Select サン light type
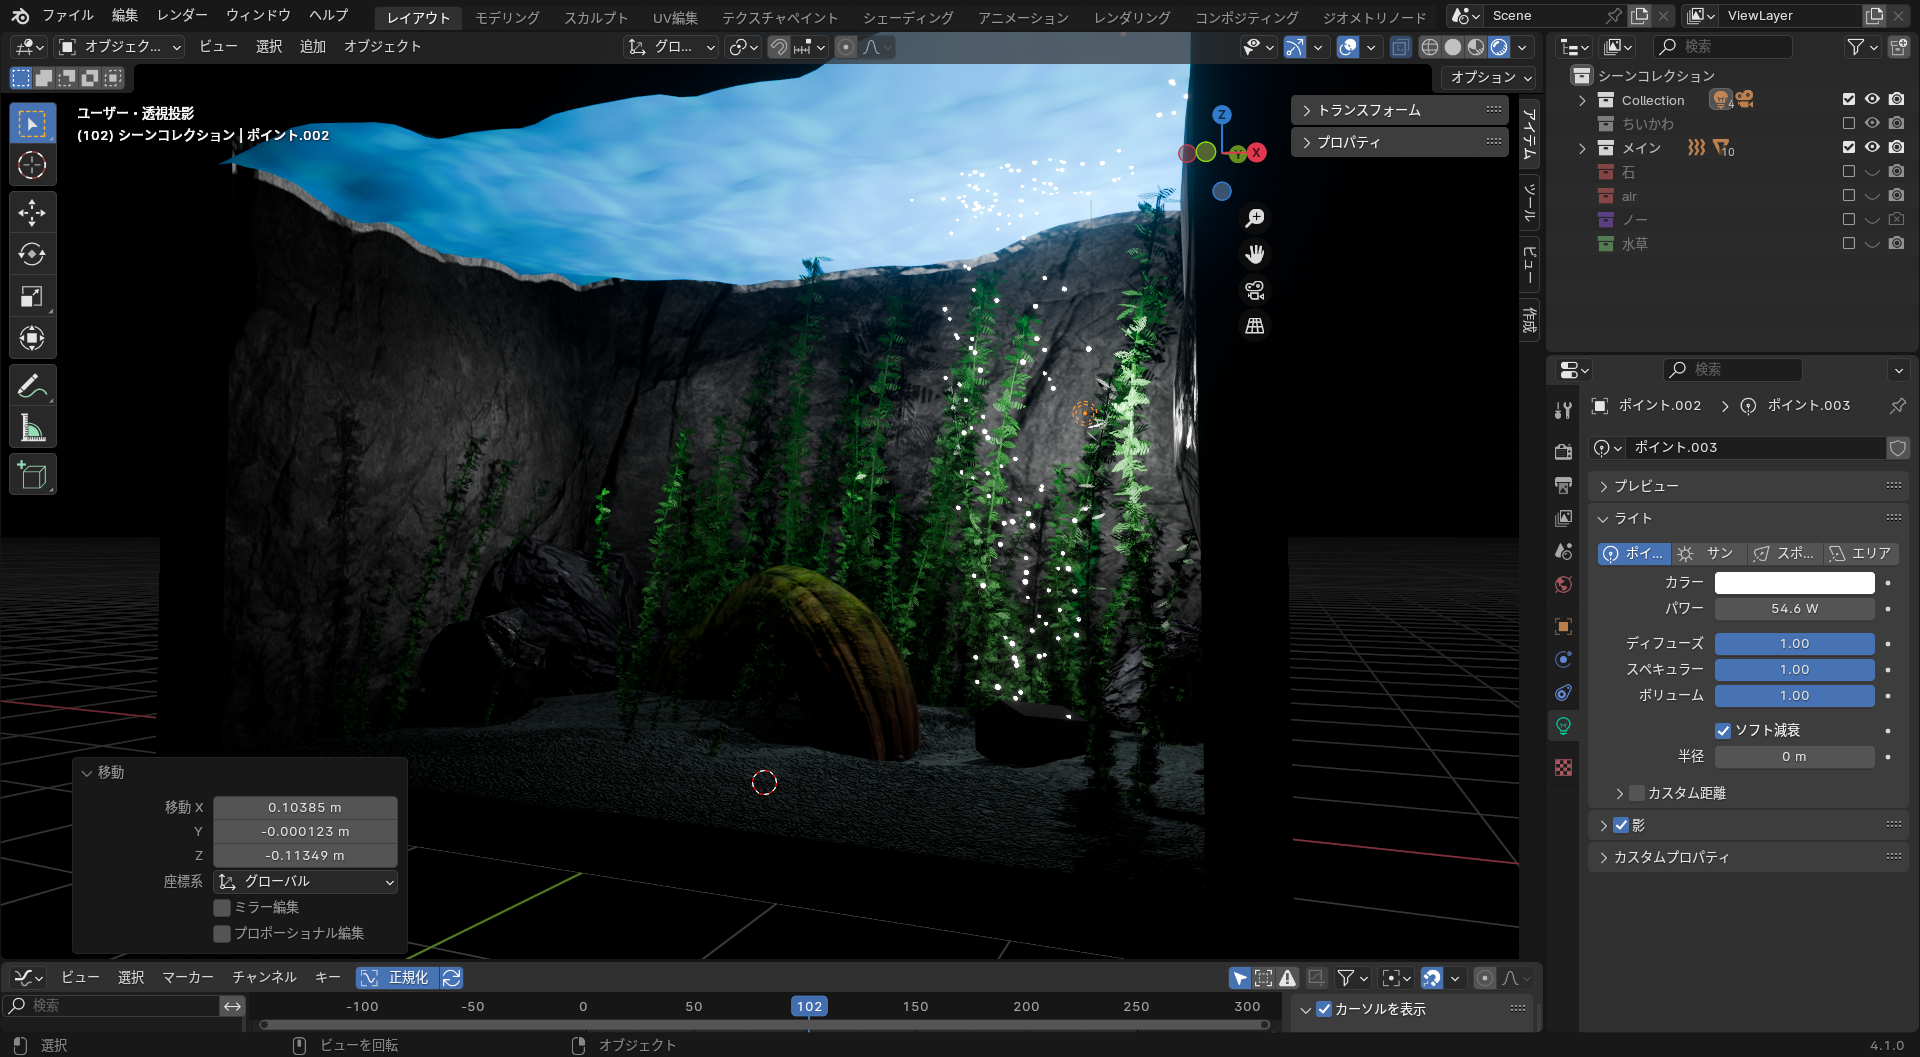 click(x=1709, y=553)
